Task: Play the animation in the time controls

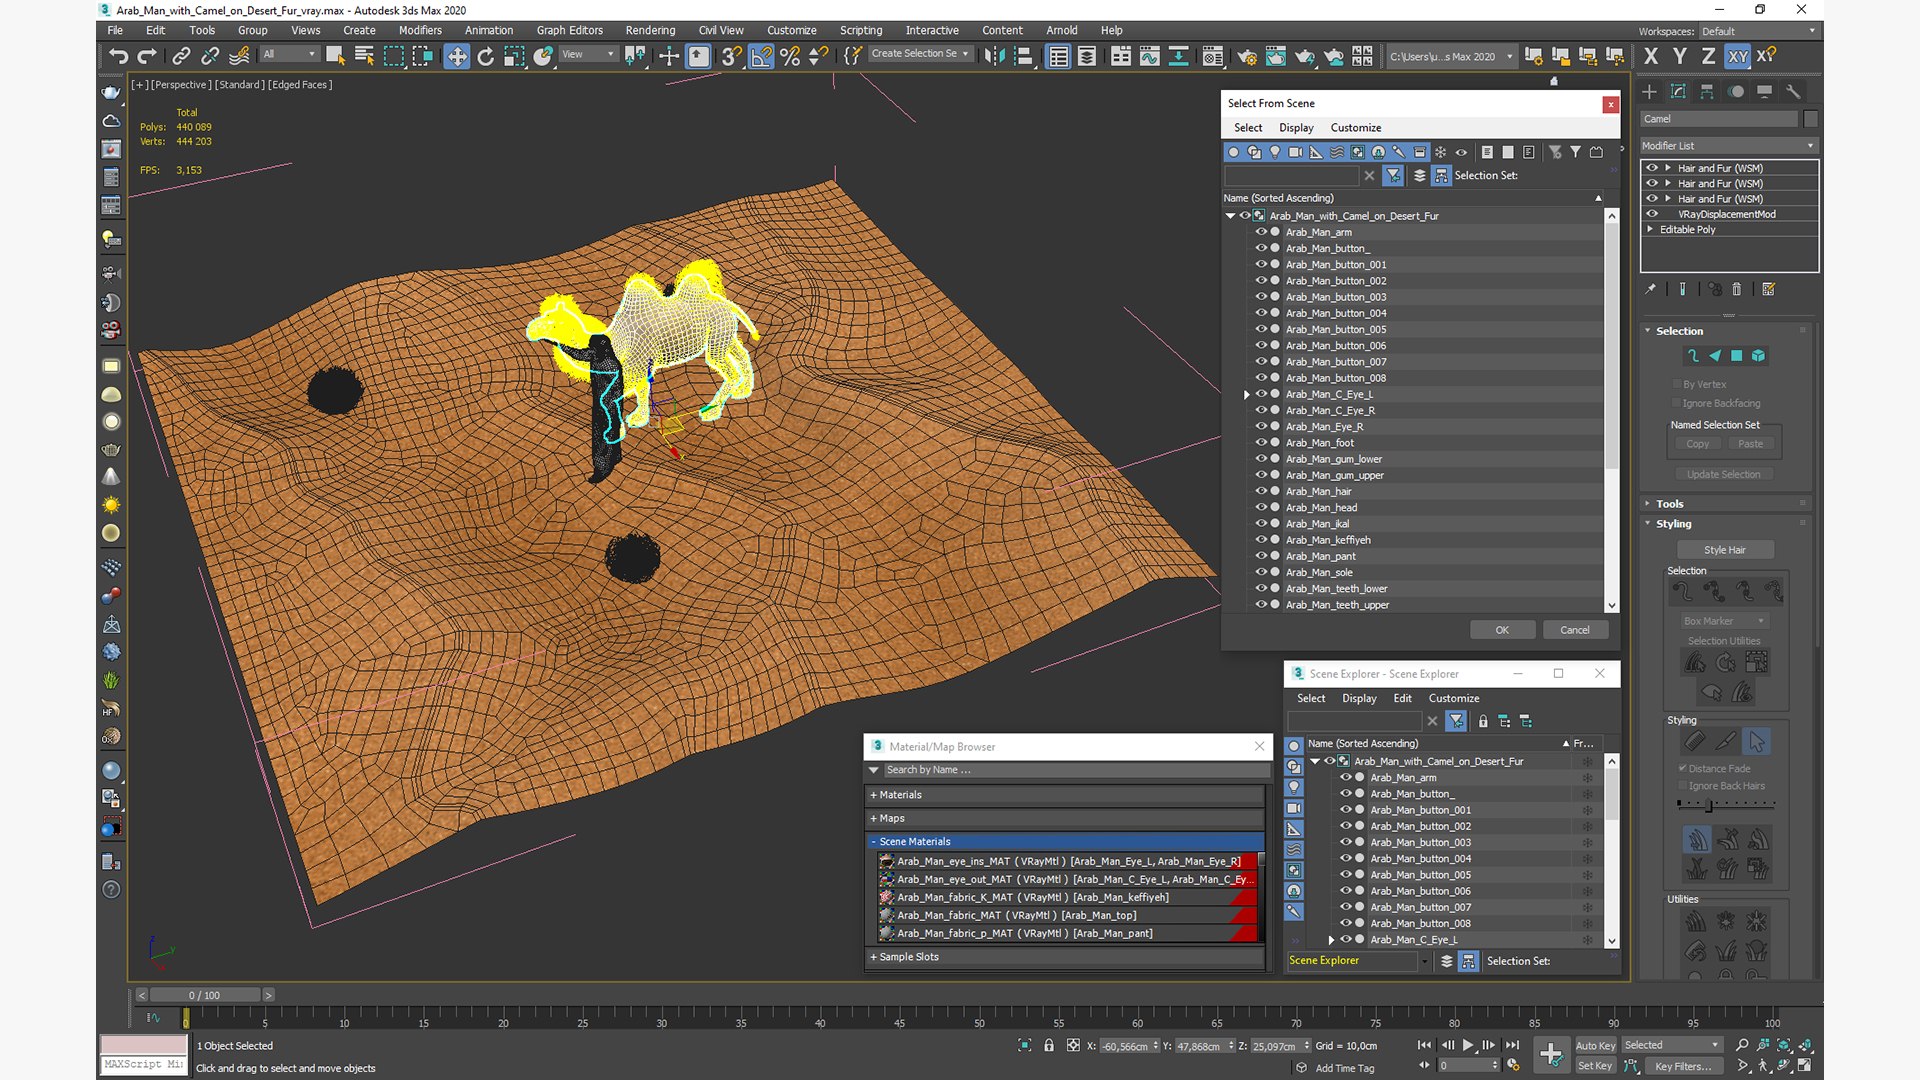Action: 1468,1045
